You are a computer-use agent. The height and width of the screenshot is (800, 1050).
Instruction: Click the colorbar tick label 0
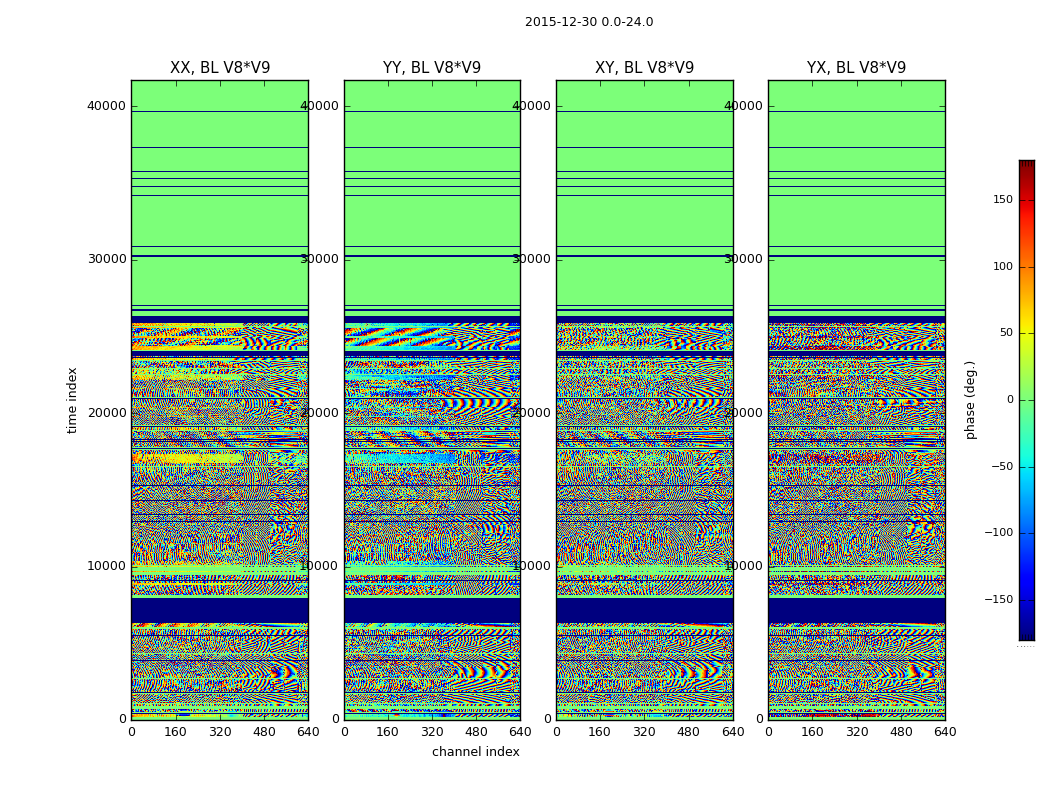click(1009, 400)
